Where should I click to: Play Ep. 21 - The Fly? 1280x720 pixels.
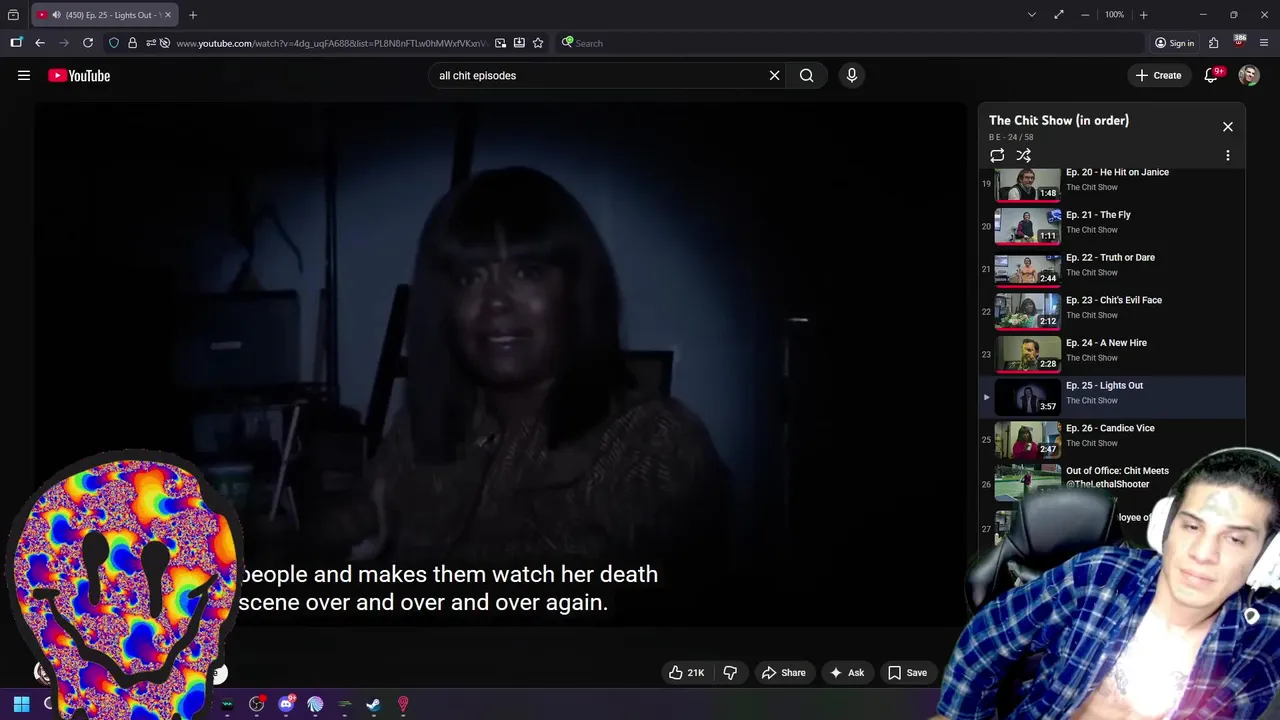click(x=1112, y=226)
